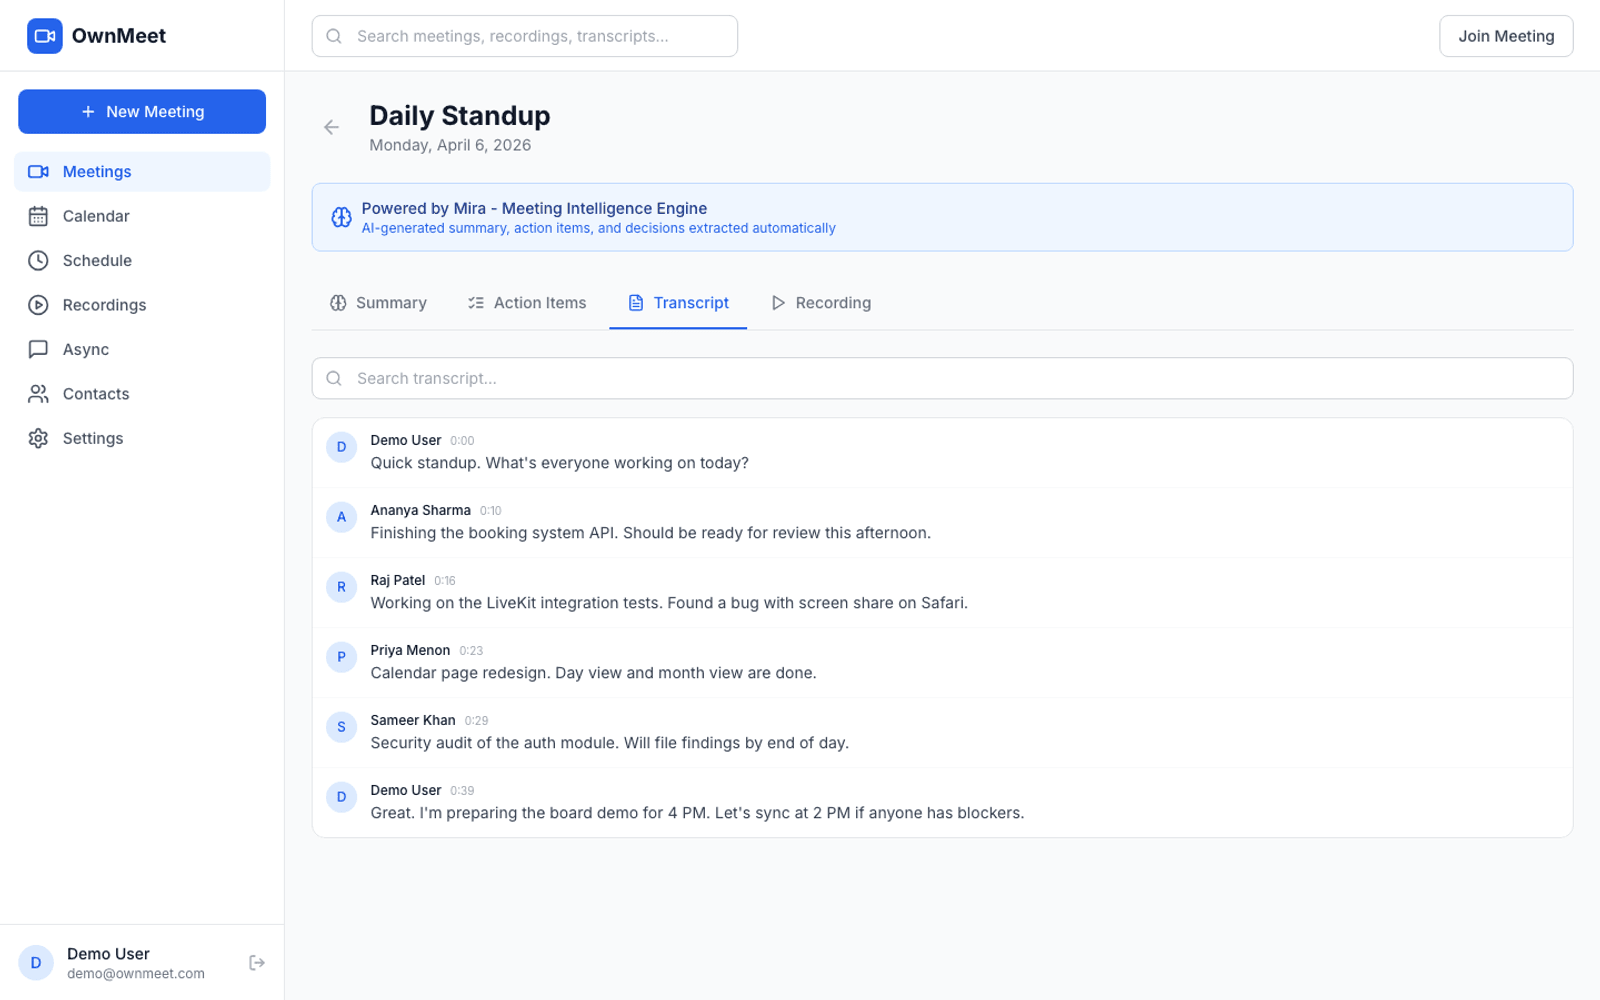The width and height of the screenshot is (1600, 1000).
Task: Click the Monday, April 6, 2026 date
Action: pos(450,145)
